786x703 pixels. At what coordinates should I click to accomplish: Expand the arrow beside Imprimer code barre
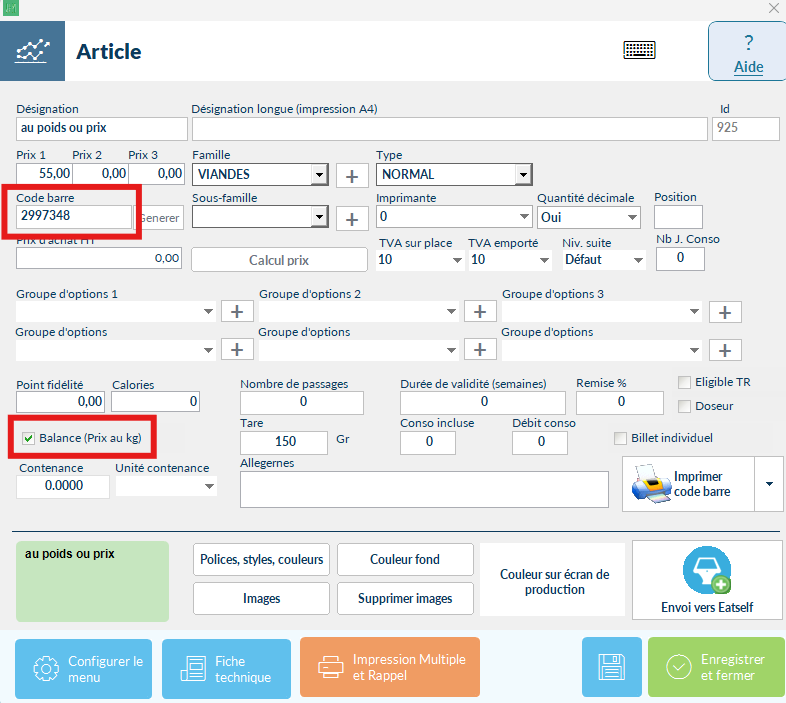(x=768, y=484)
